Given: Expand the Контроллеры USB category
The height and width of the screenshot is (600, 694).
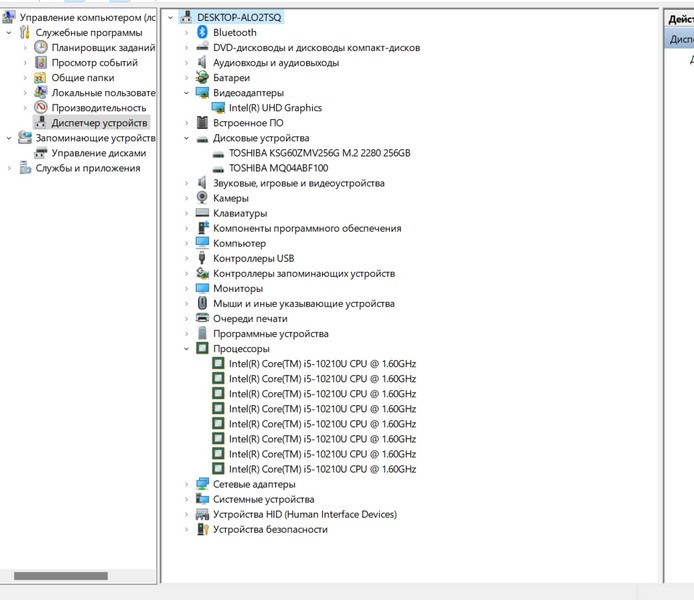Looking at the screenshot, I should [x=186, y=258].
